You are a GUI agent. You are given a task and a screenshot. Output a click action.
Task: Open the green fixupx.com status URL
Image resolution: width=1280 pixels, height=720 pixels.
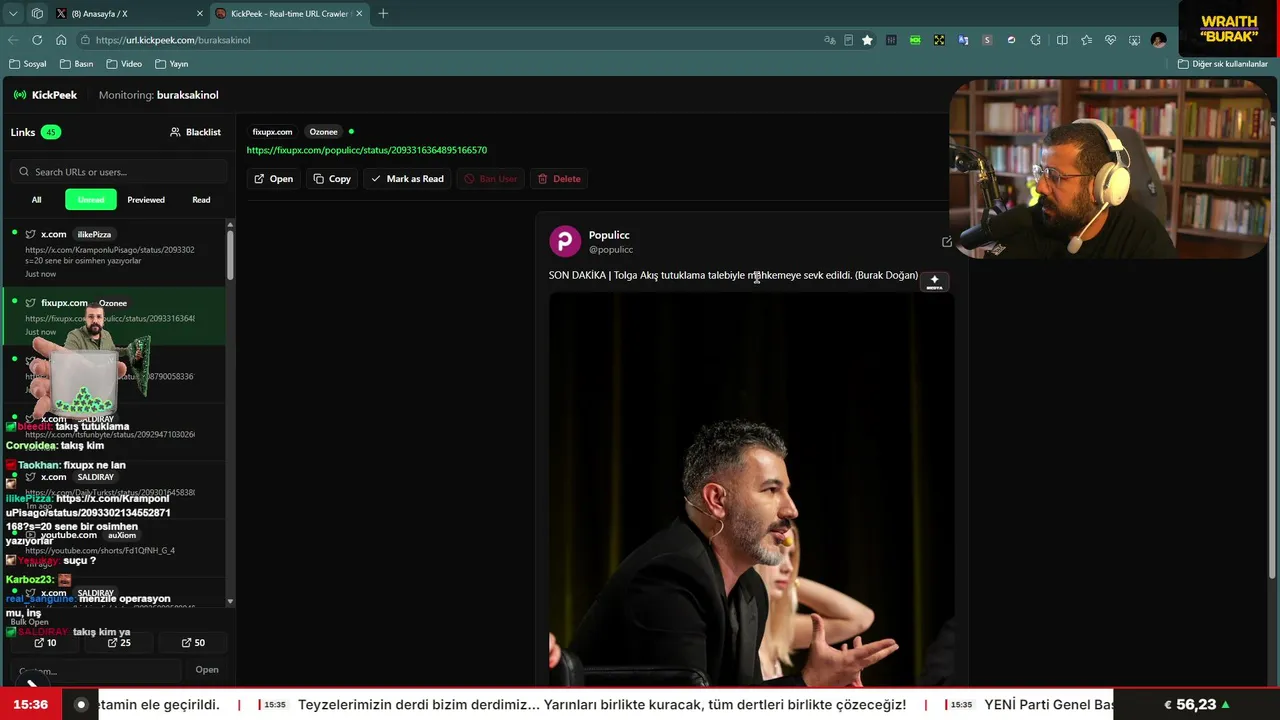pyautogui.click(x=367, y=150)
